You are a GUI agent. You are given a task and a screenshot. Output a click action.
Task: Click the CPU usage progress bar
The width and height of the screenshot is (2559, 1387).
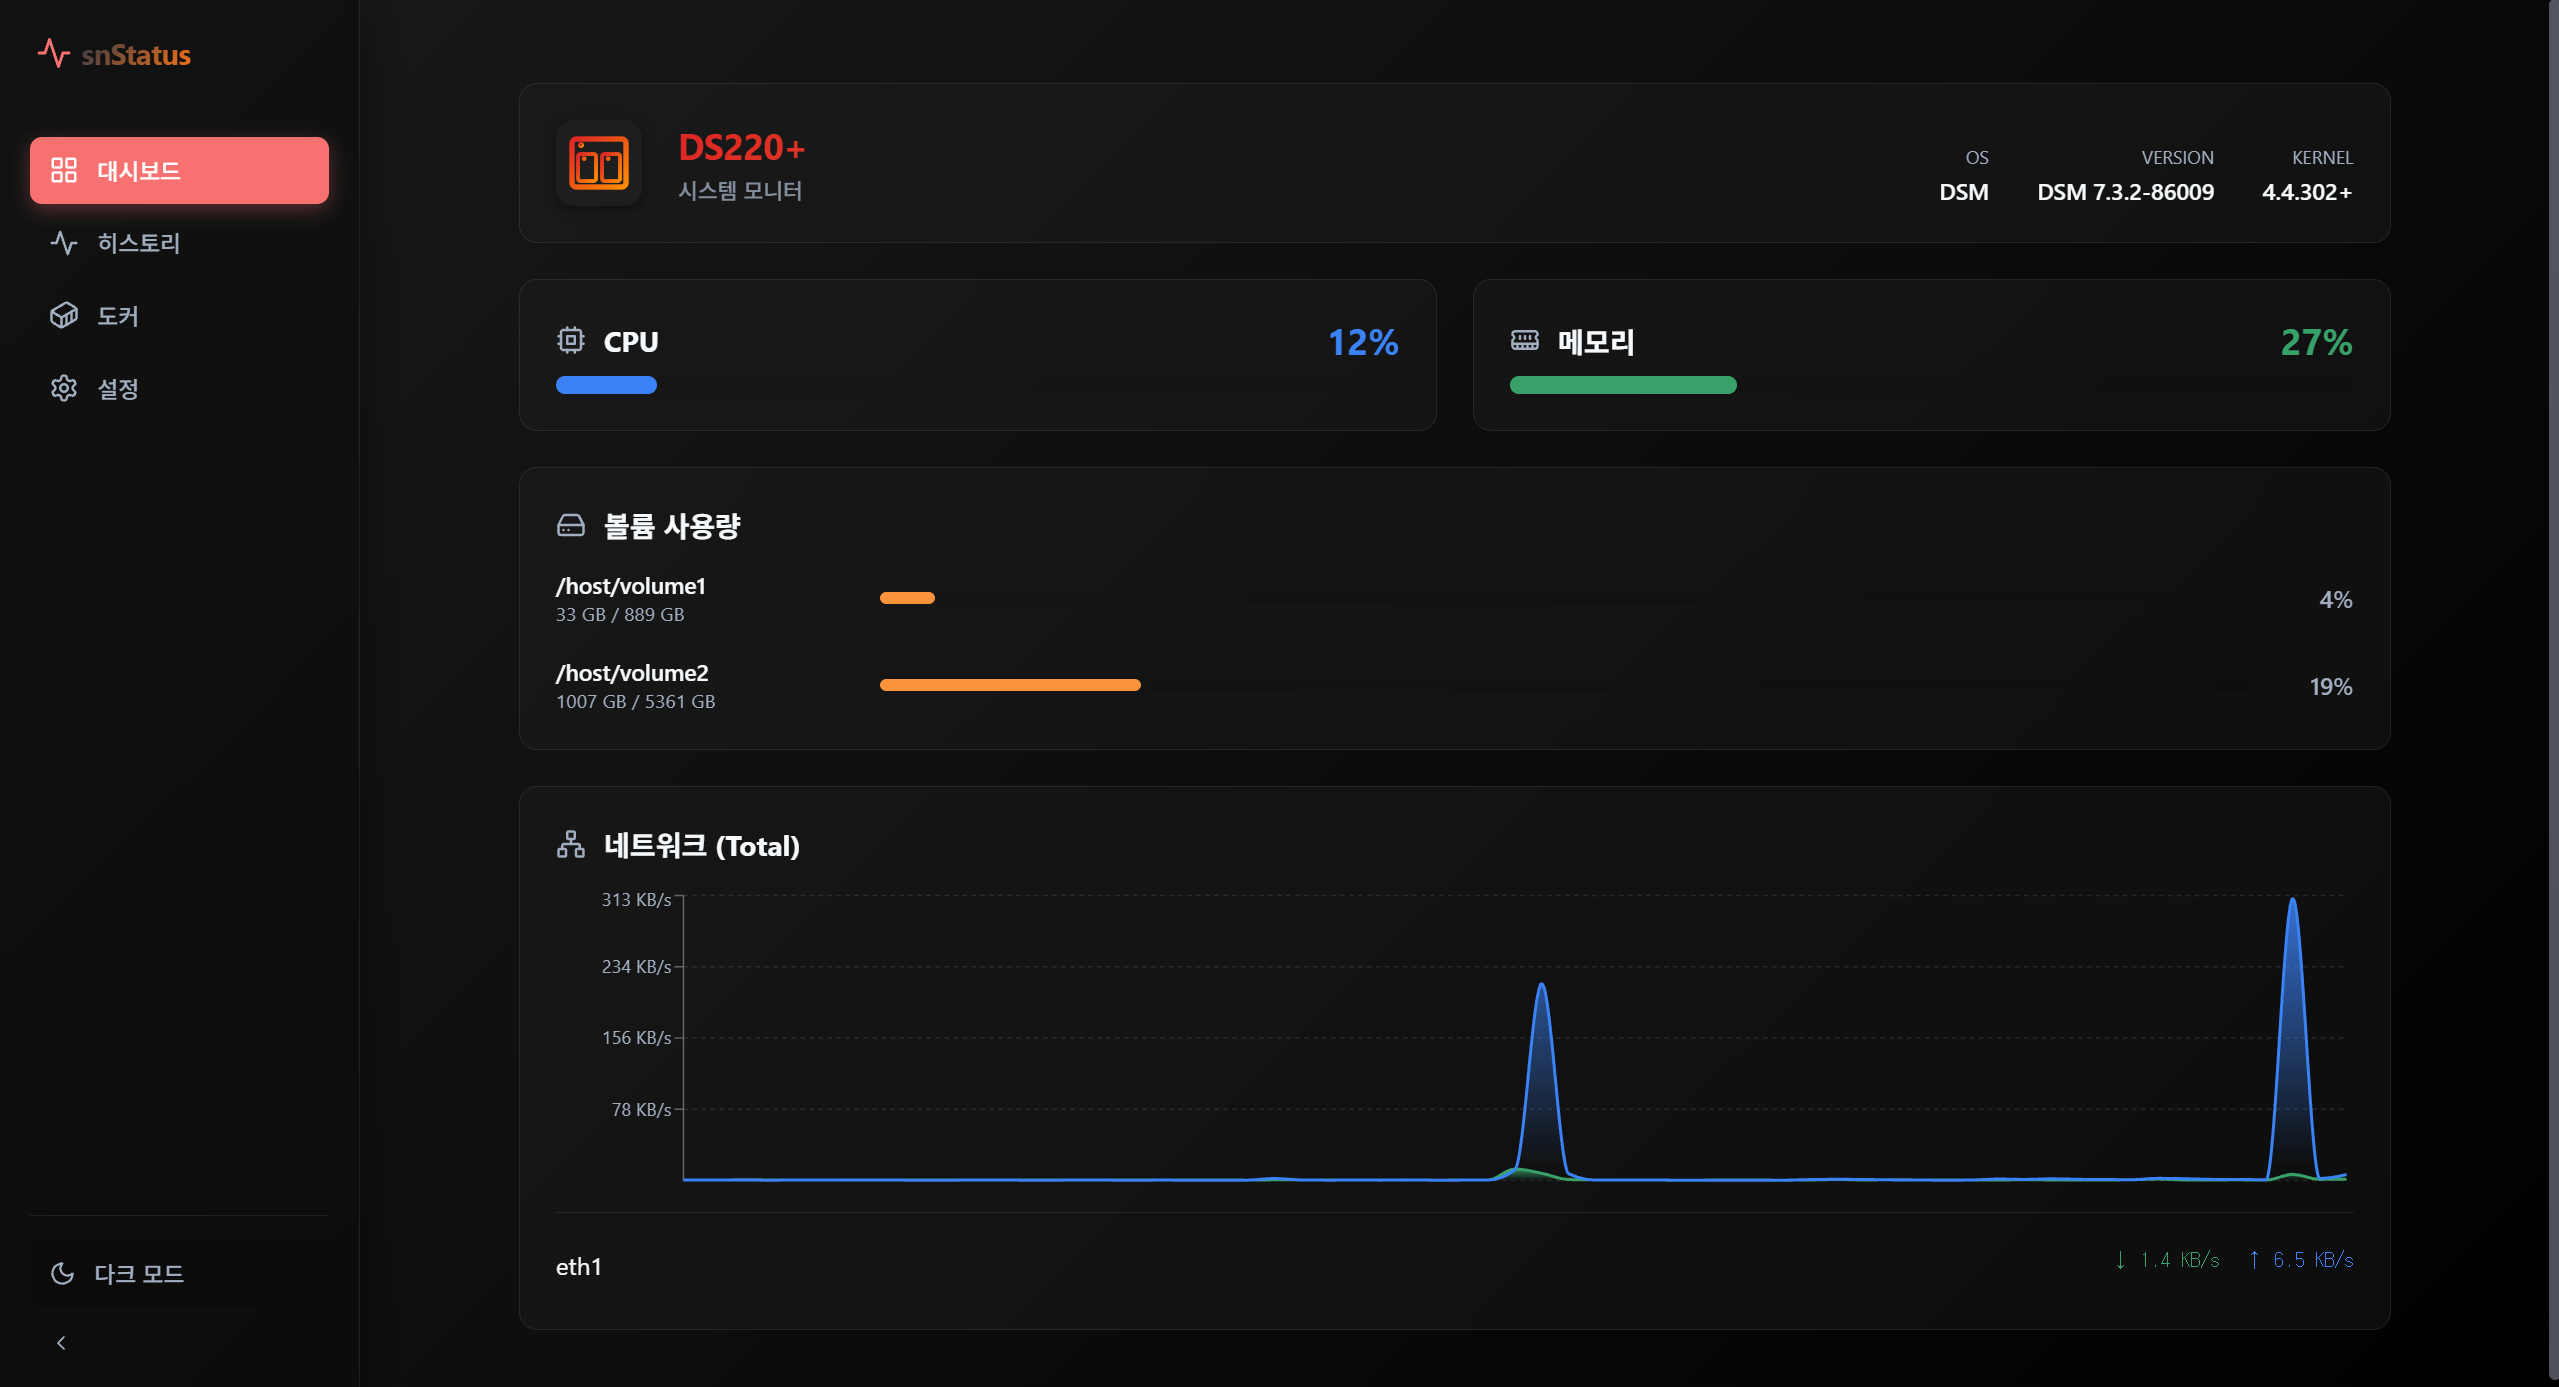[x=606, y=385]
